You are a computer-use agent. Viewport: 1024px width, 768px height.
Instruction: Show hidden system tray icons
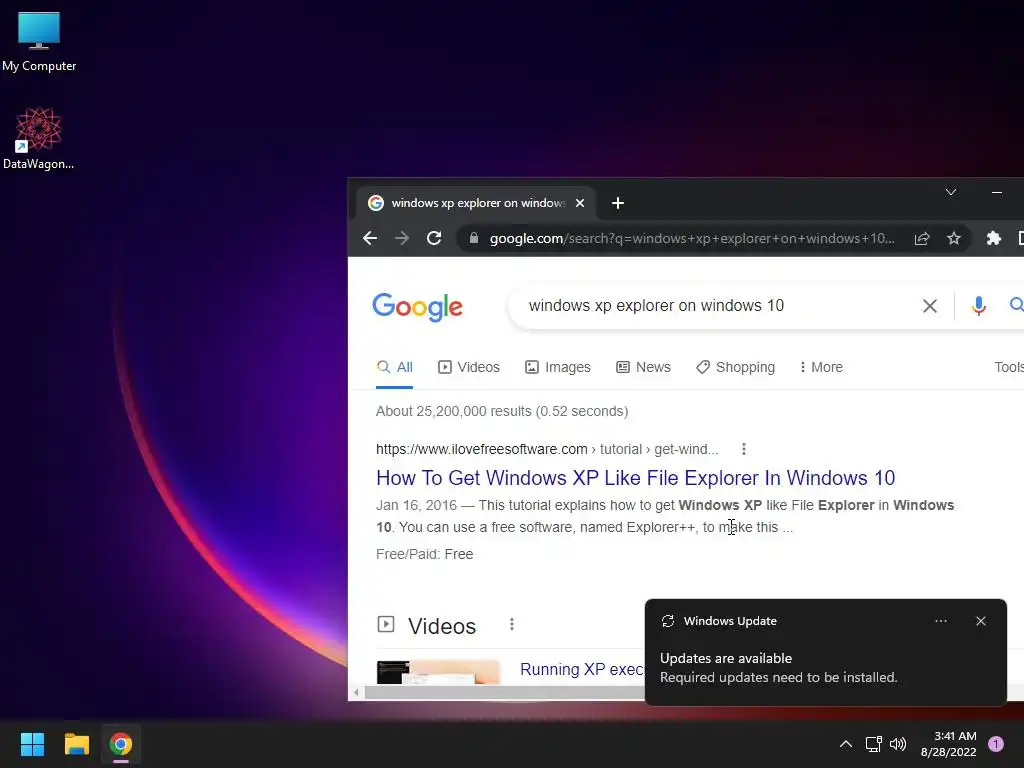[846, 744]
